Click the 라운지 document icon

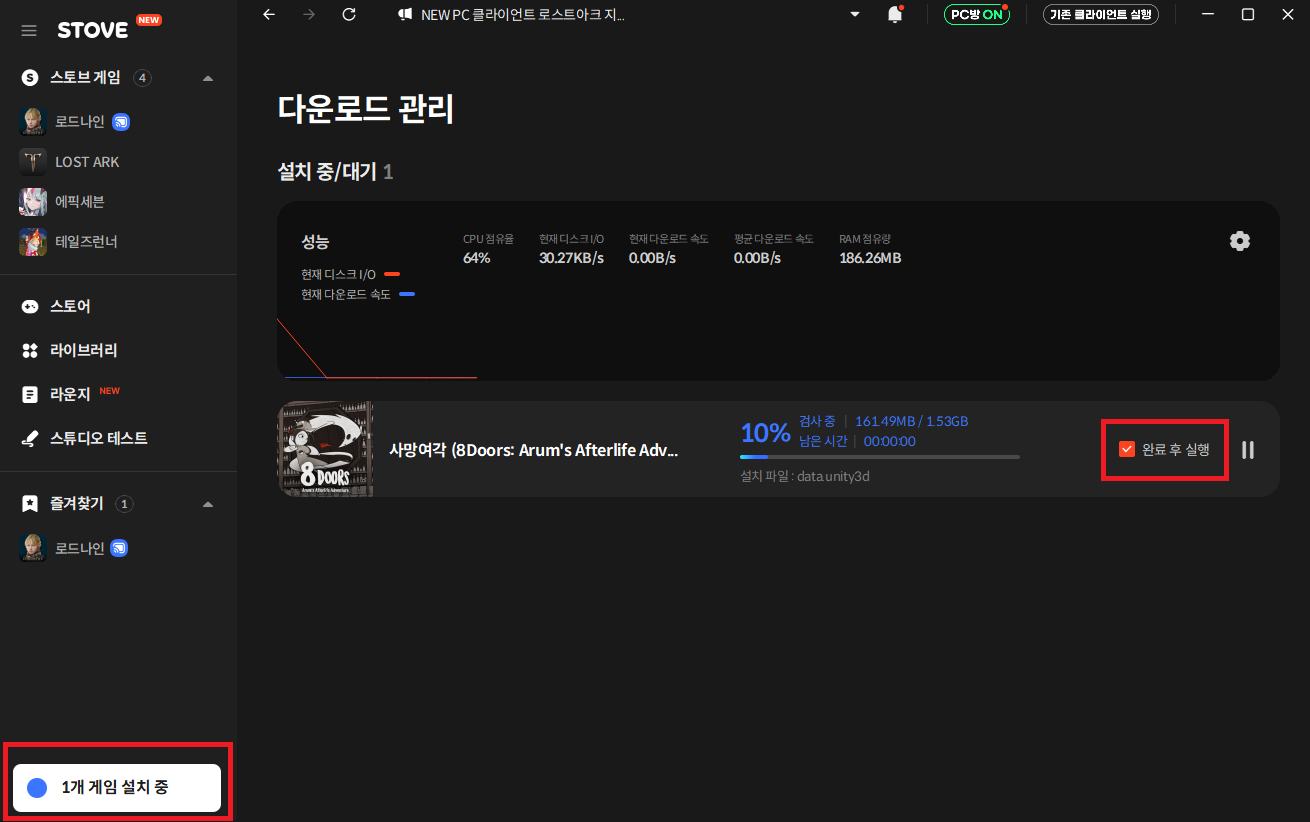[30, 395]
